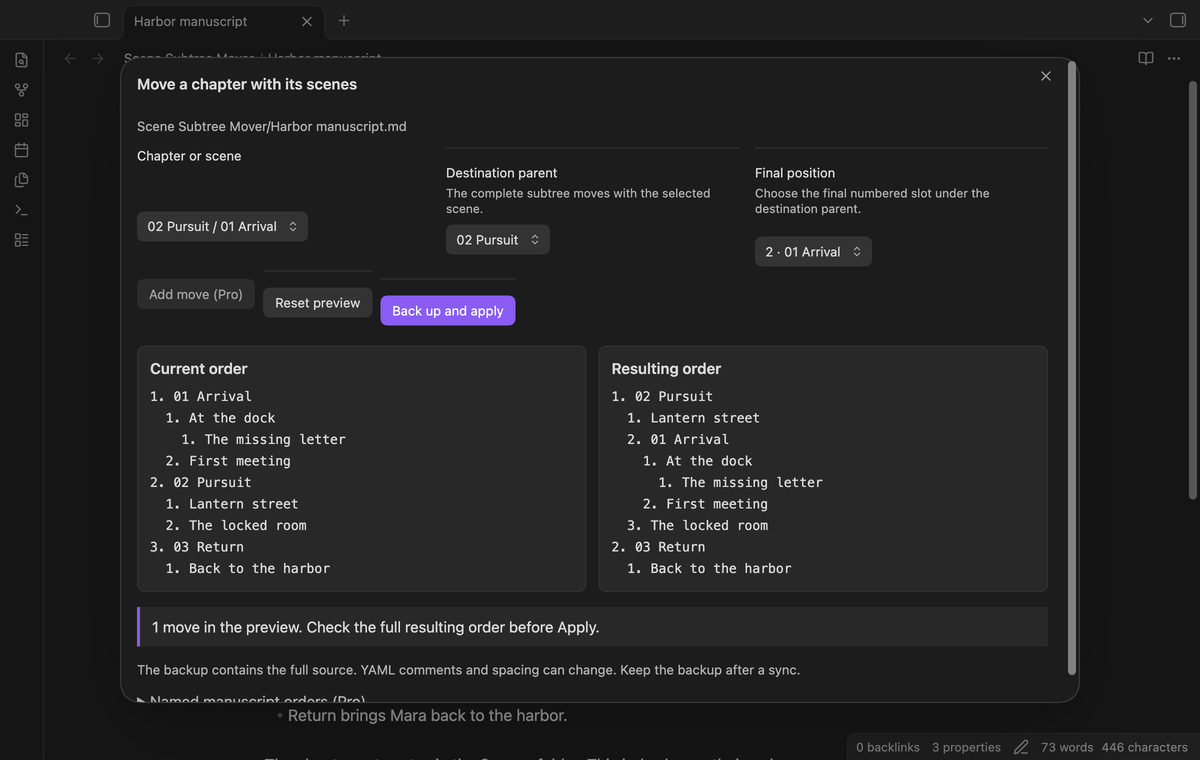1200x760 pixels.
Task: Click The missing letter in Resulting order
Action: click(x=752, y=483)
